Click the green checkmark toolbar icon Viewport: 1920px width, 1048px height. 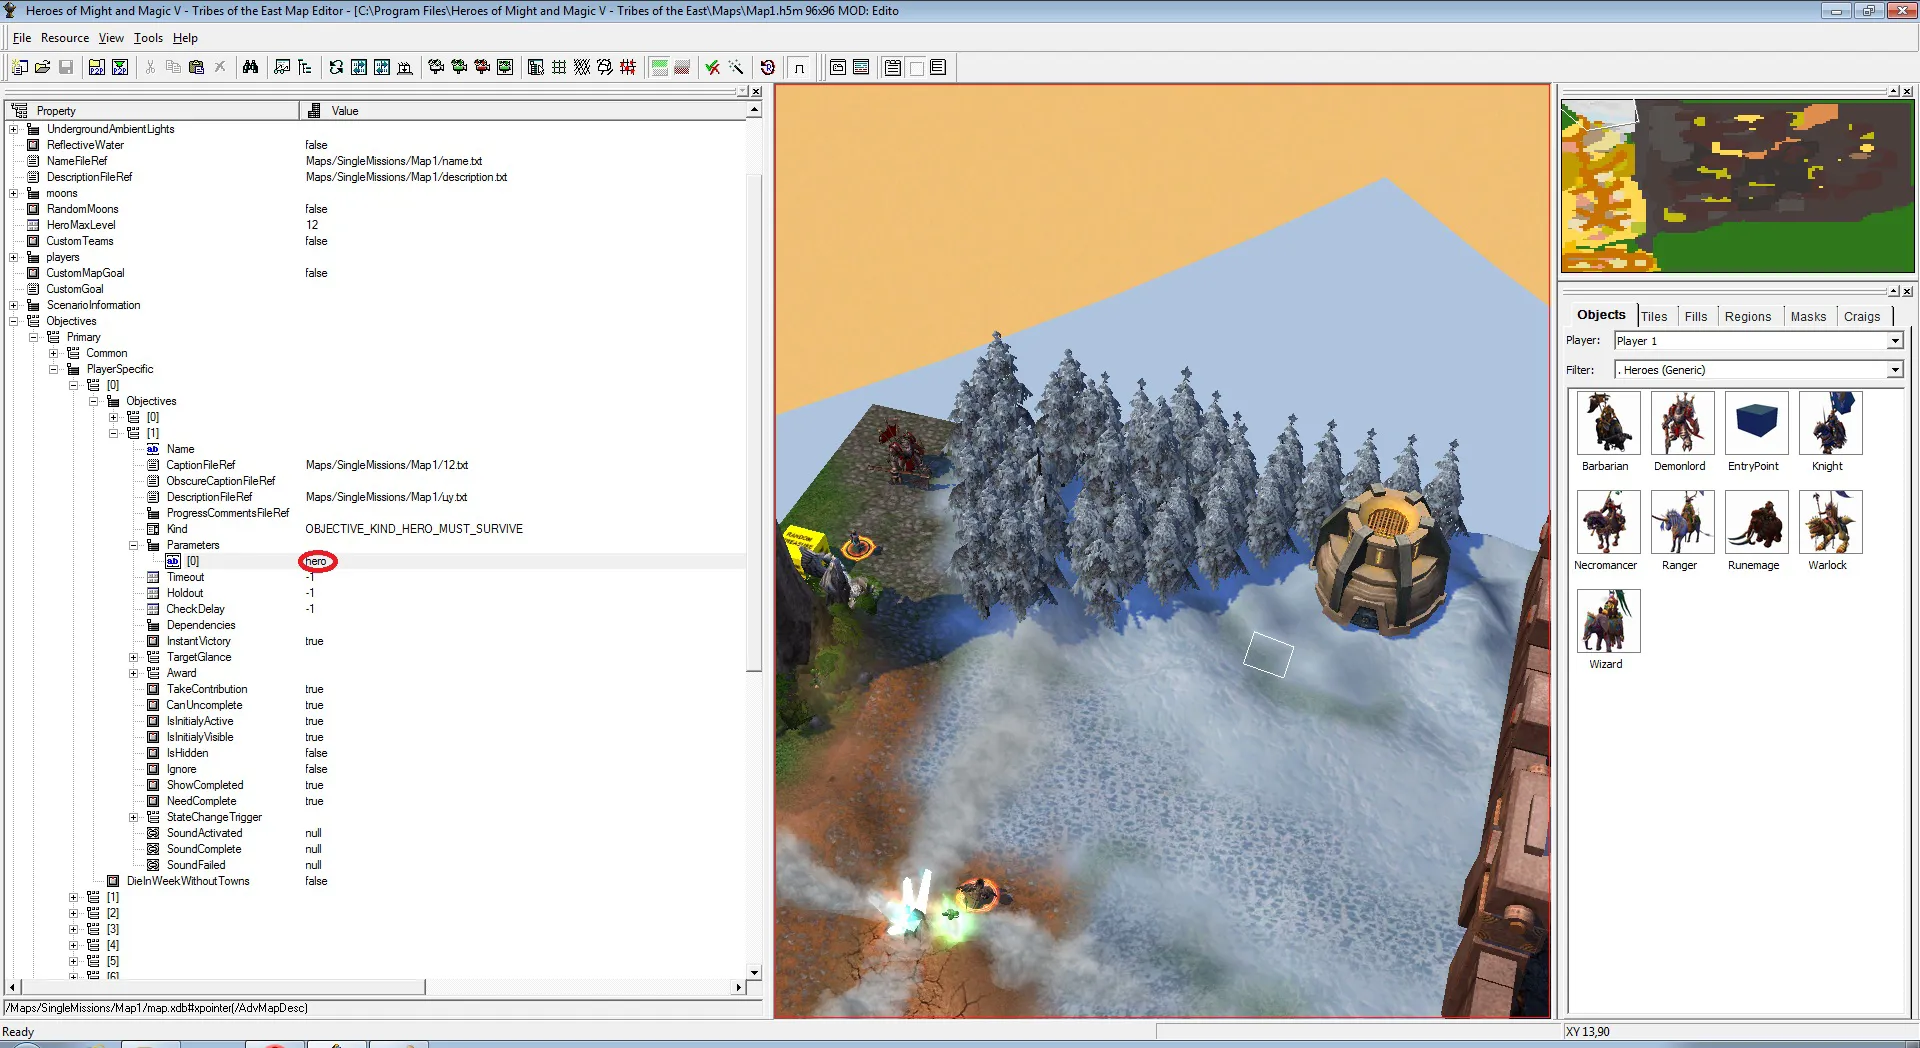pos(712,67)
